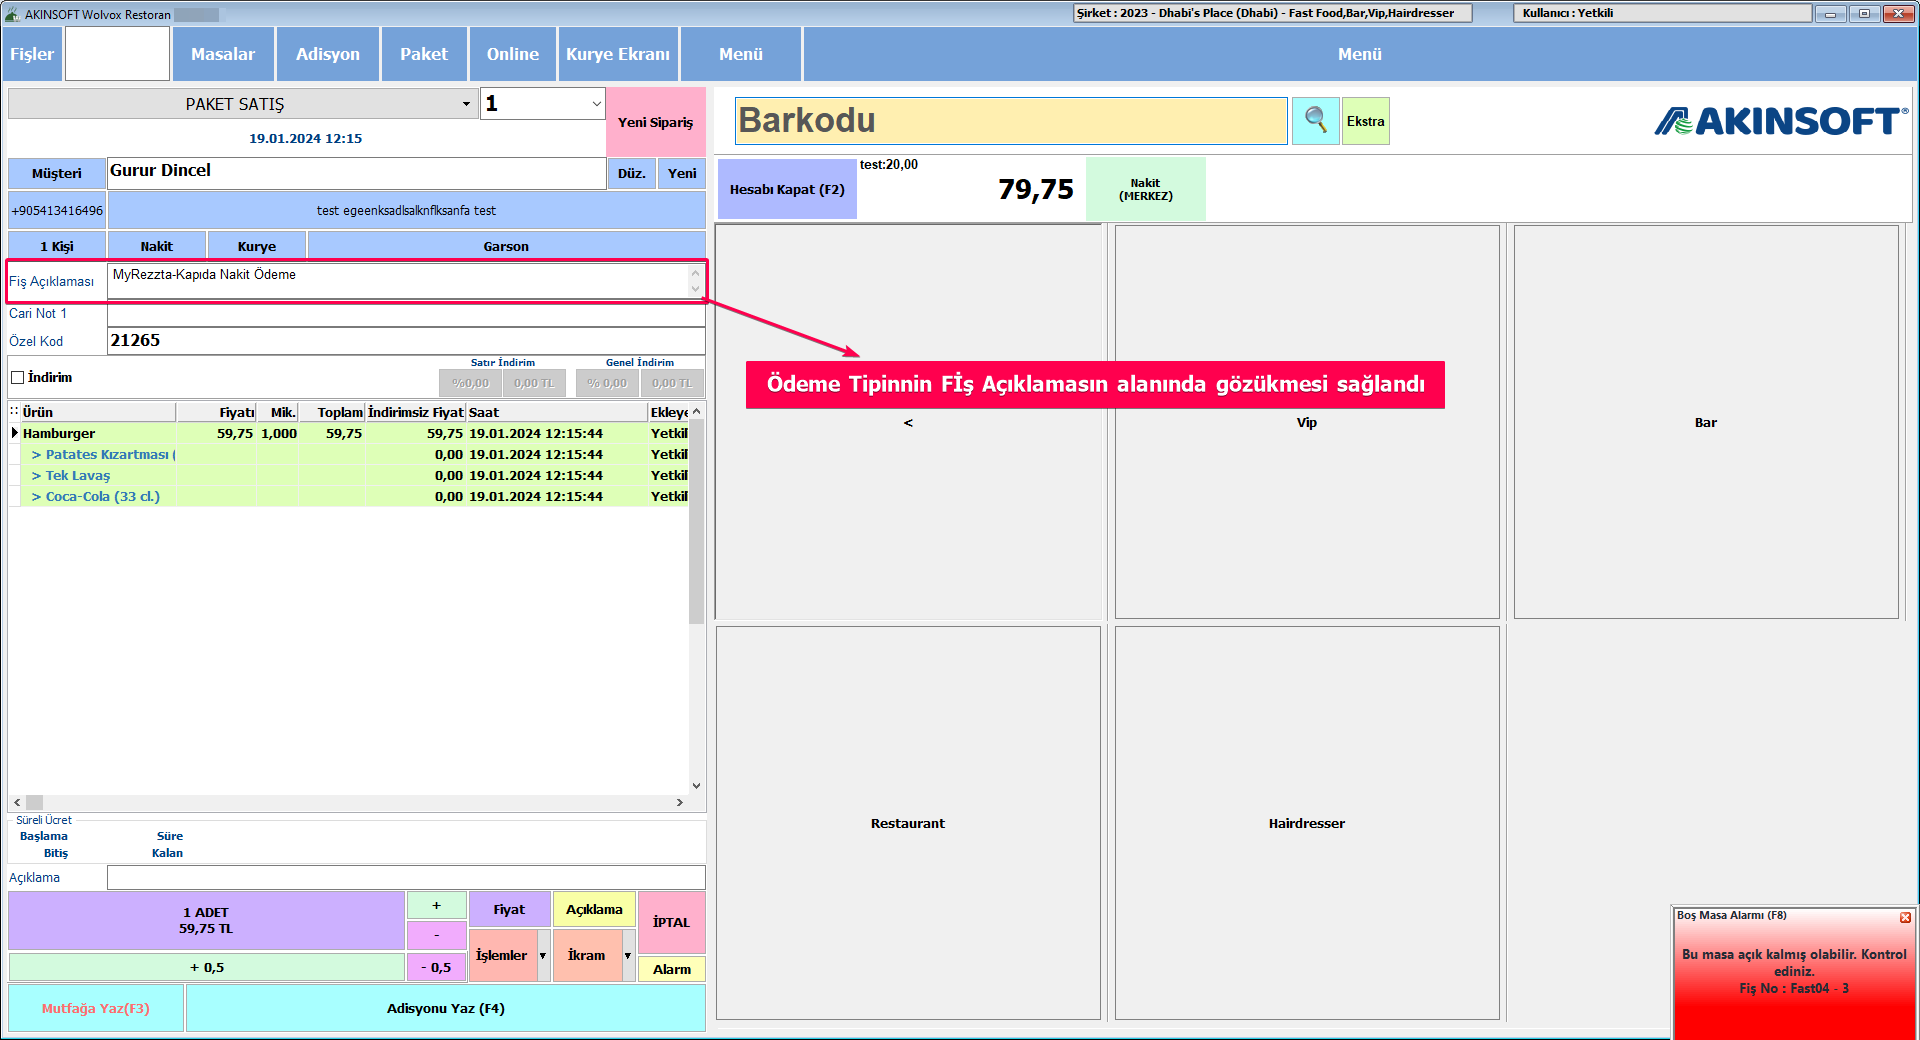Click the + 0,5 quantity button
Image resolution: width=1920 pixels, height=1040 pixels.
point(206,967)
